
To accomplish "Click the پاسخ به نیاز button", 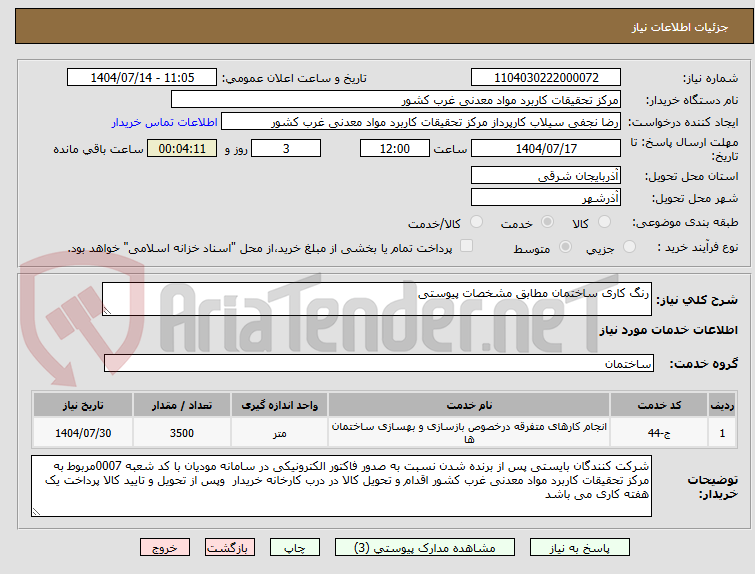I will [x=580, y=548].
